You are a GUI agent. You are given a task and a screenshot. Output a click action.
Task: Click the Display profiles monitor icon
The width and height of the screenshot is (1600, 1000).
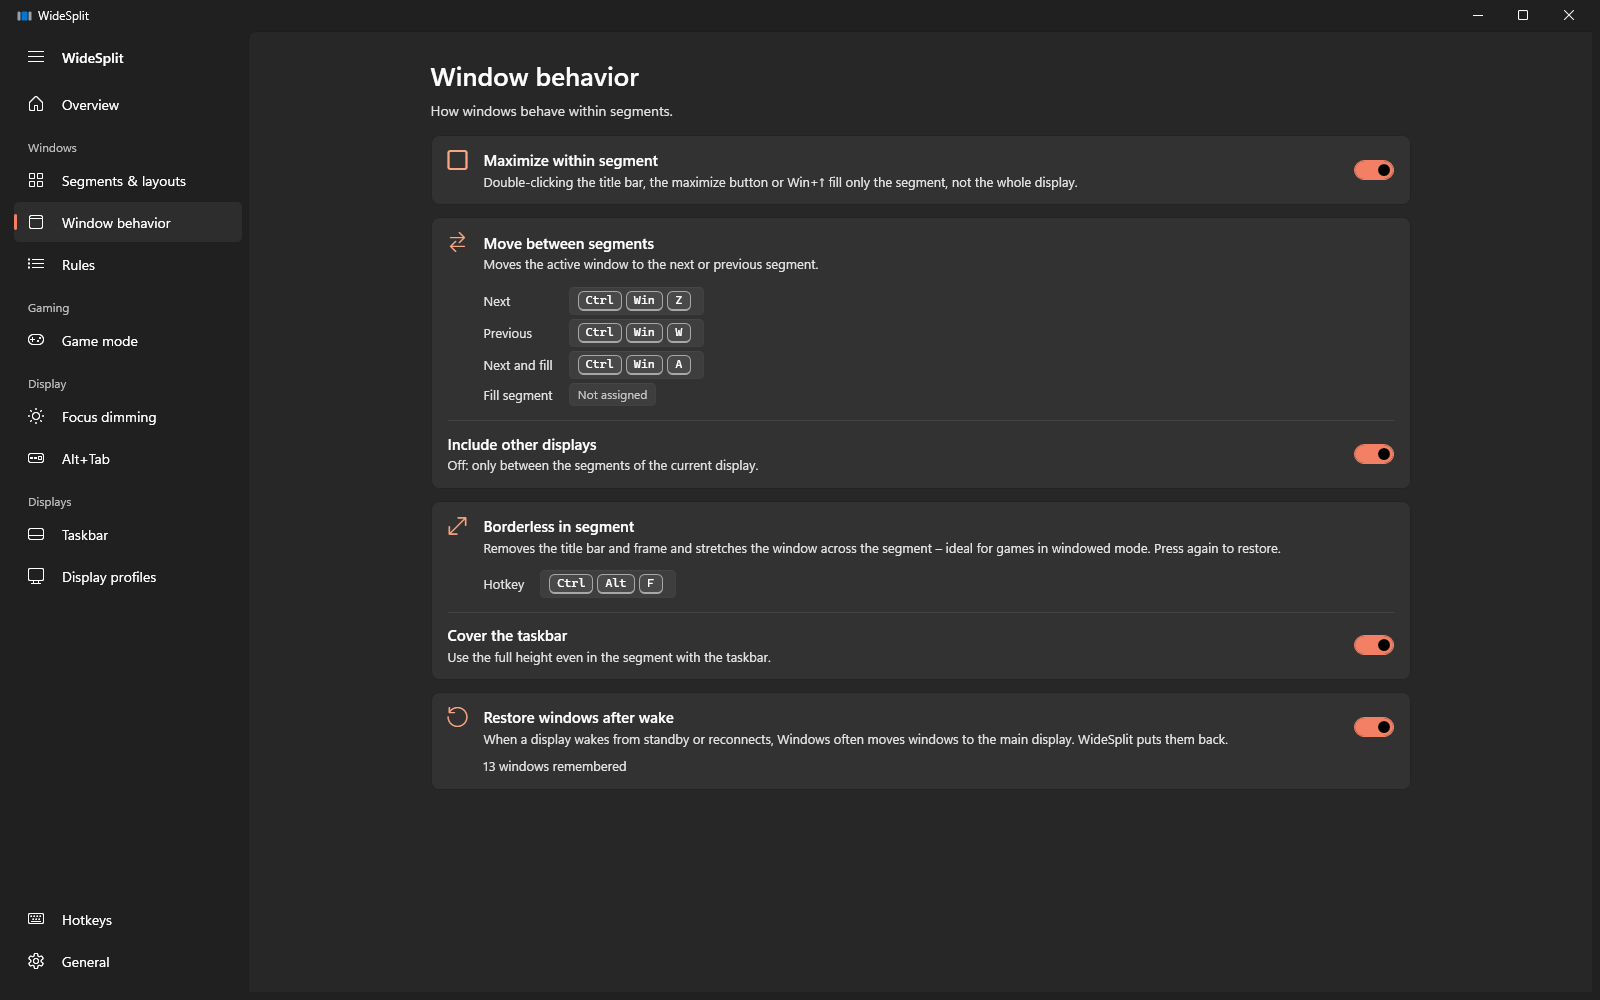36,576
